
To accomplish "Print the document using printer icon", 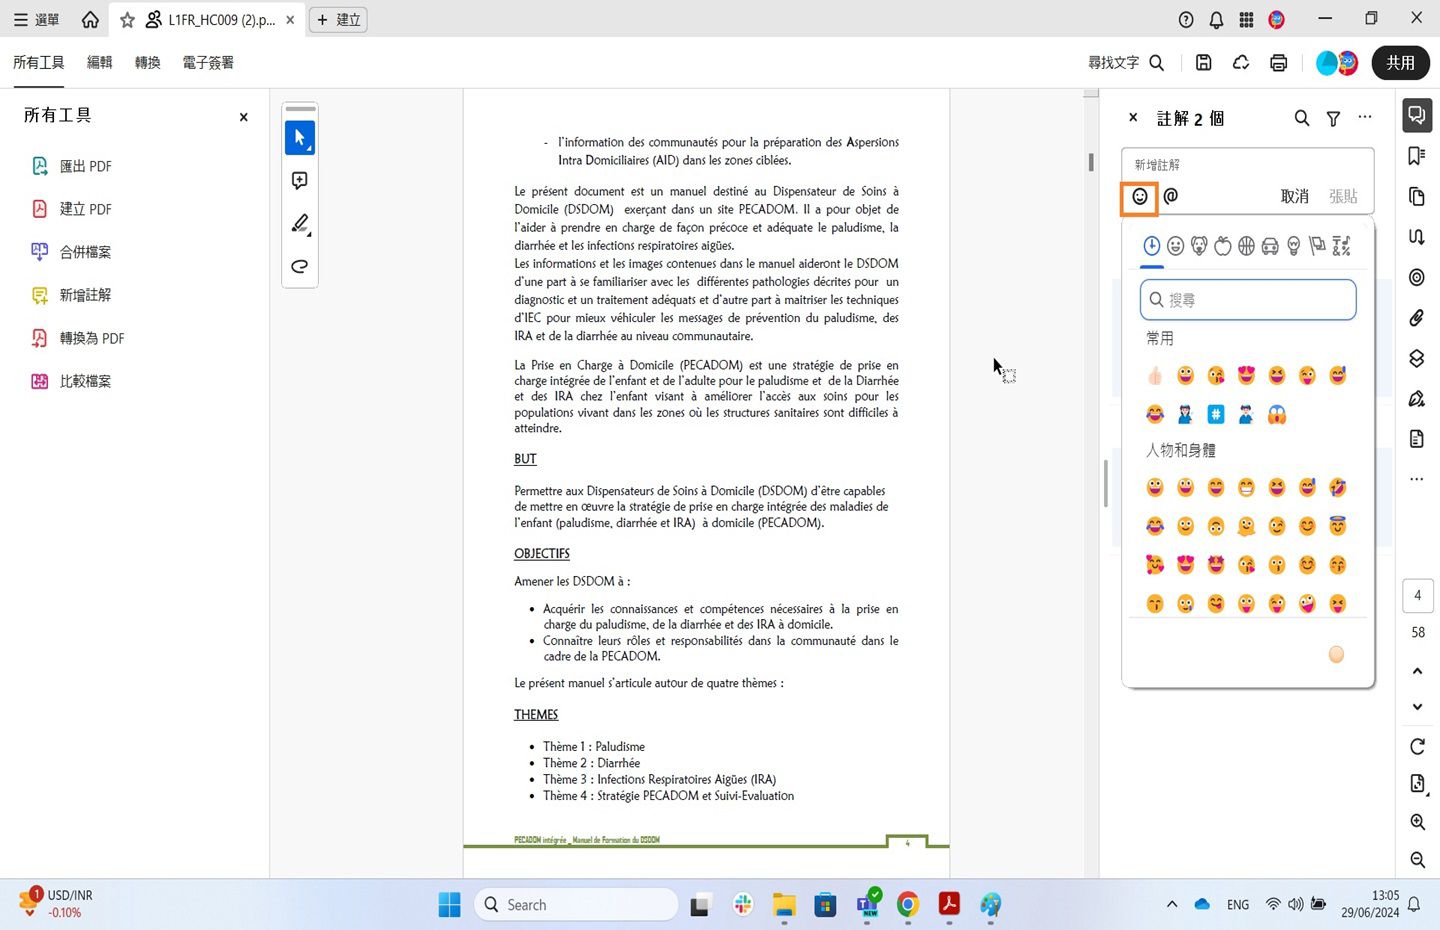I will coord(1278,62).
